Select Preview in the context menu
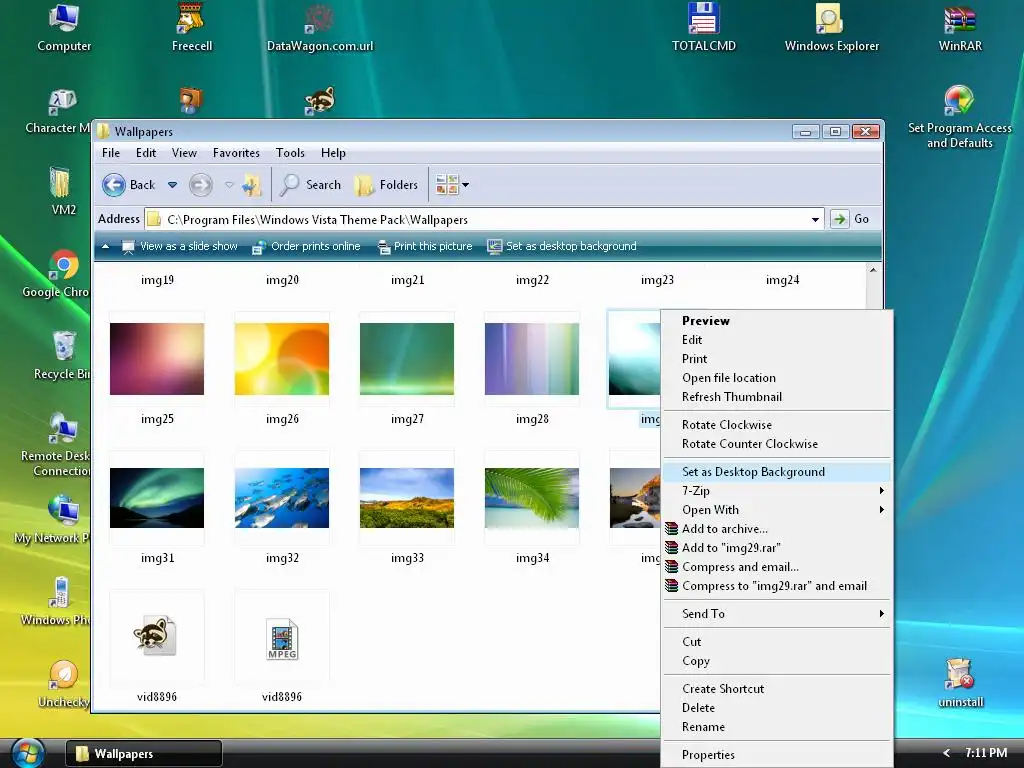This screenshot has height=768, width=1024. click(x=776, y=321)
